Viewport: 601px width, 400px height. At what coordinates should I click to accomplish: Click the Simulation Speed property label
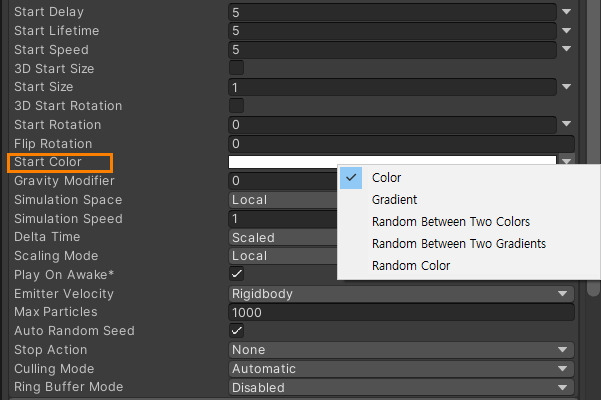click(69, 218)
